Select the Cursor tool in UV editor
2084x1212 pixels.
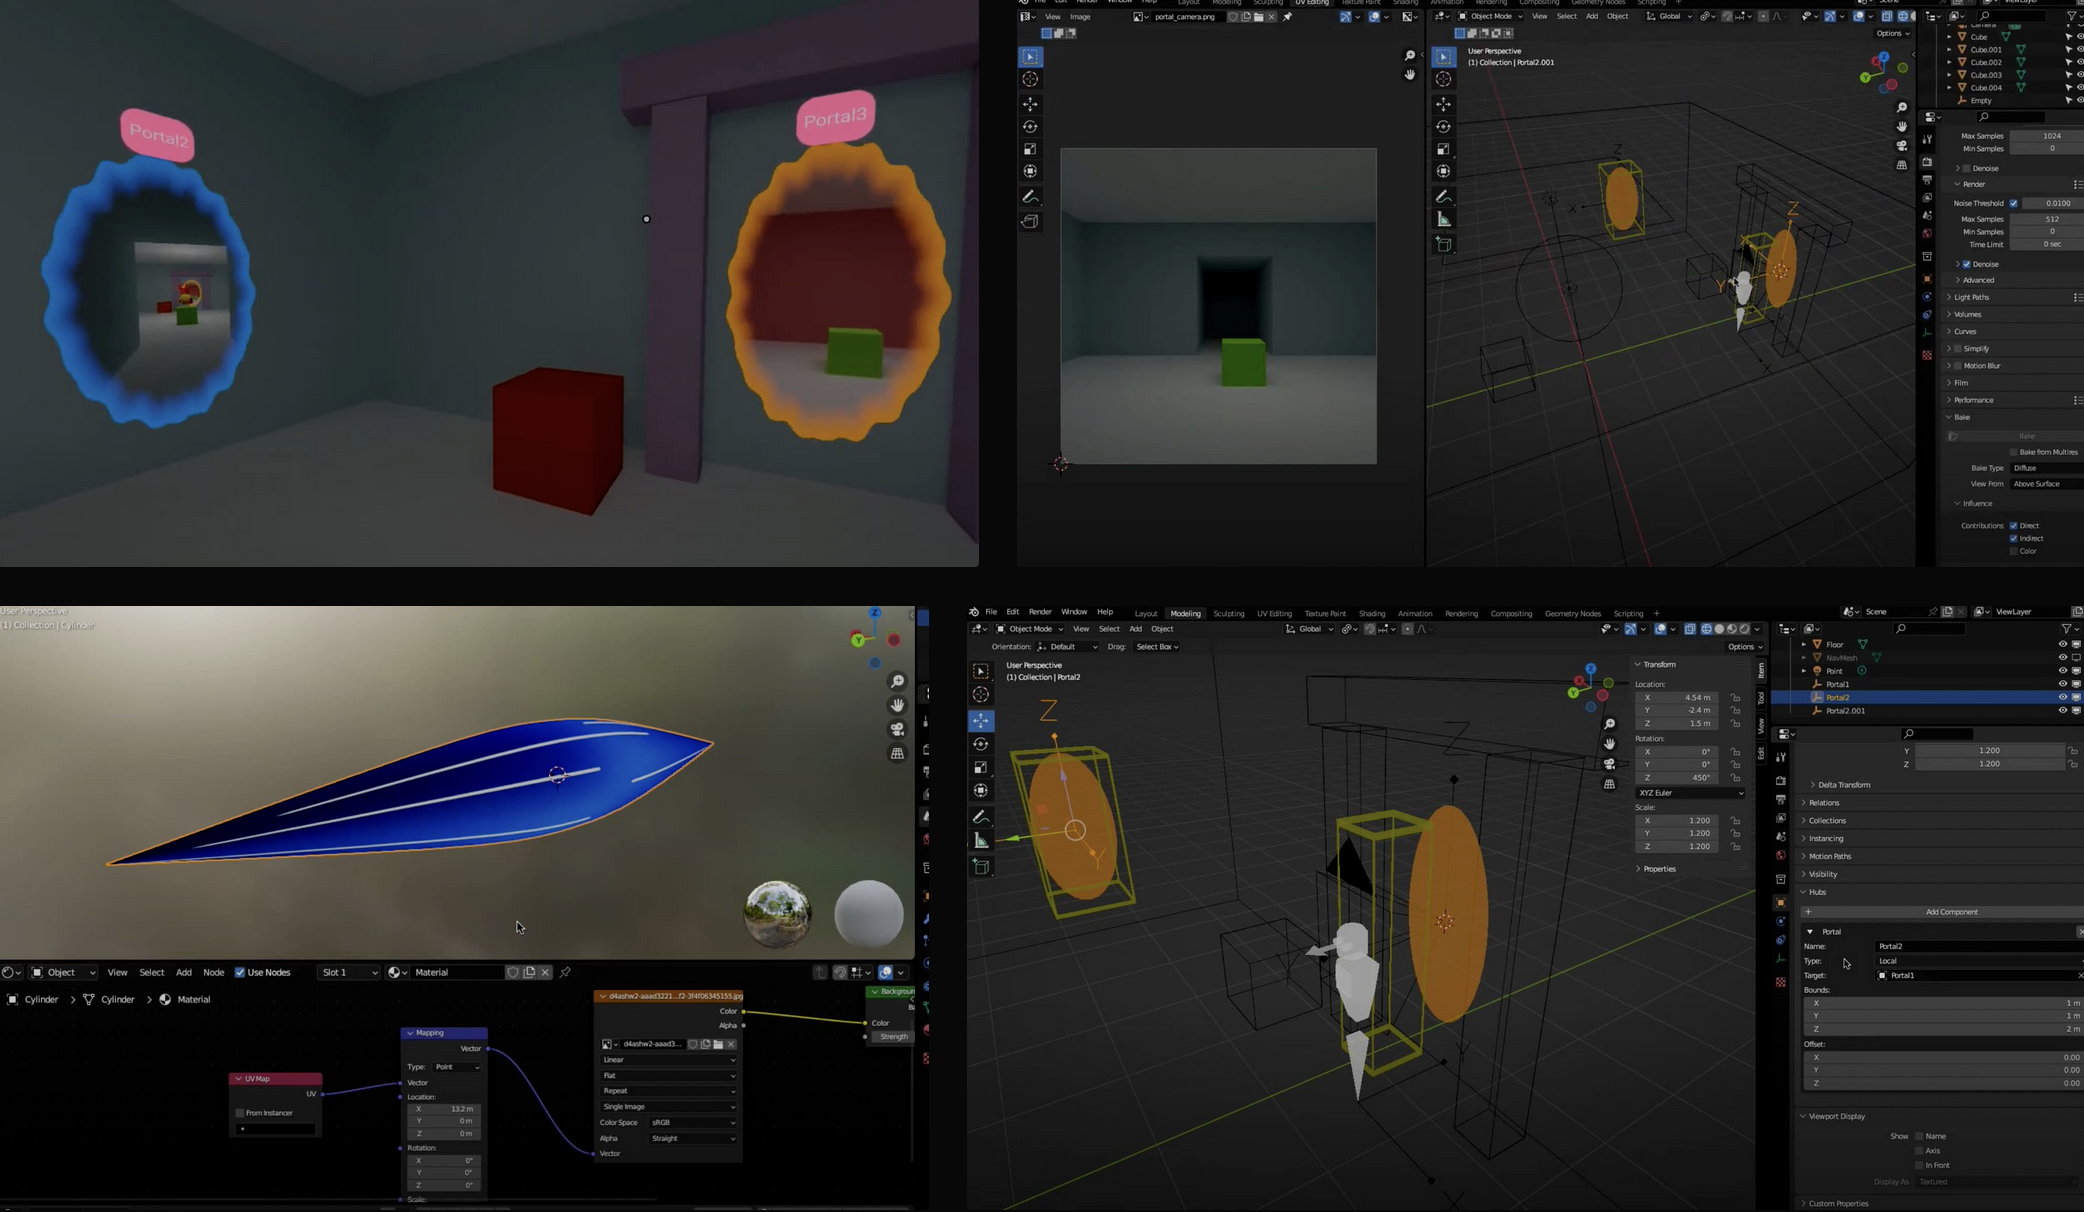coord(1030,79)
